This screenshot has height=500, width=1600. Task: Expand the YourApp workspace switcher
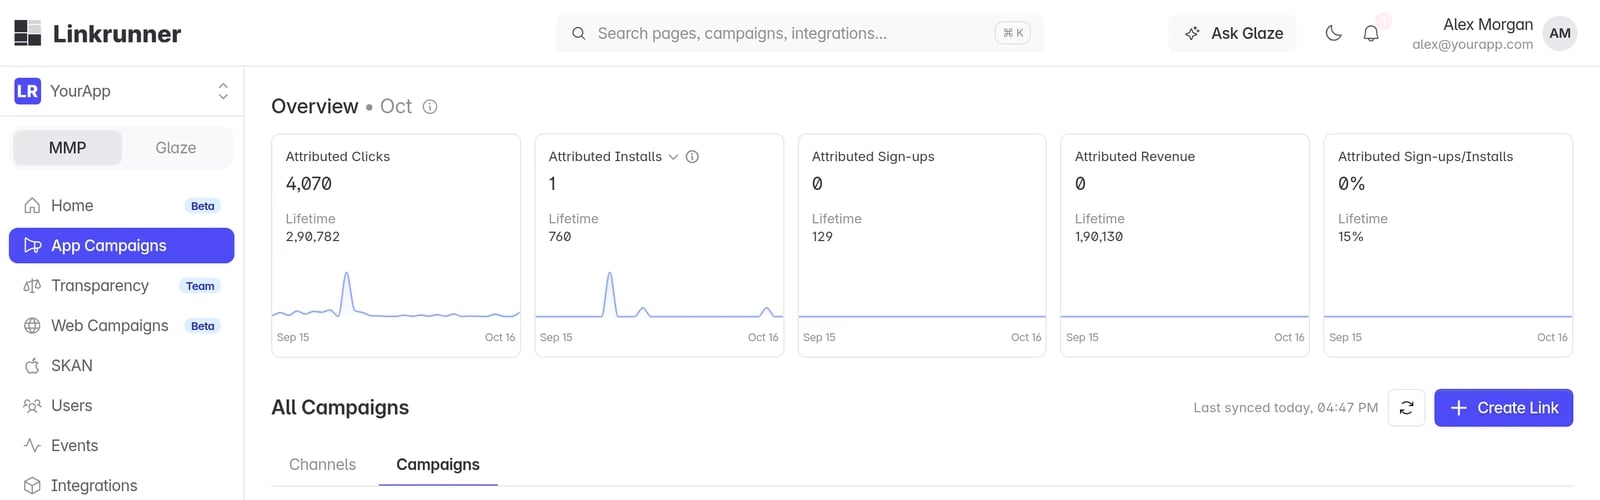[122, 91]
